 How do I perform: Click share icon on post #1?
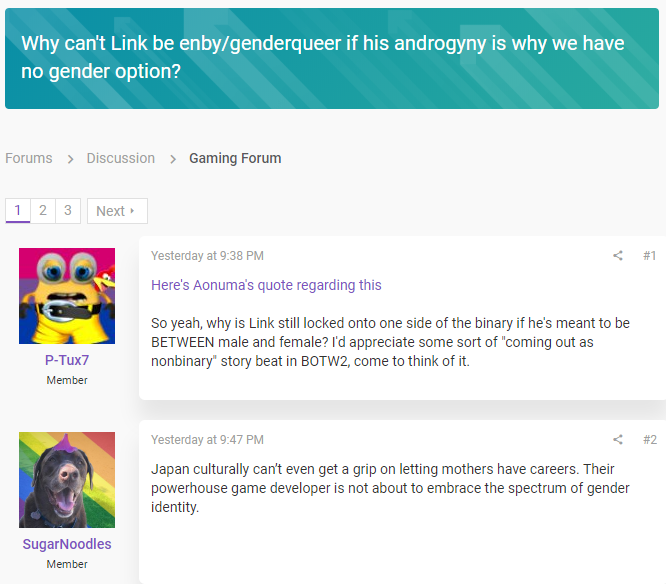click(x=618, y=256)
